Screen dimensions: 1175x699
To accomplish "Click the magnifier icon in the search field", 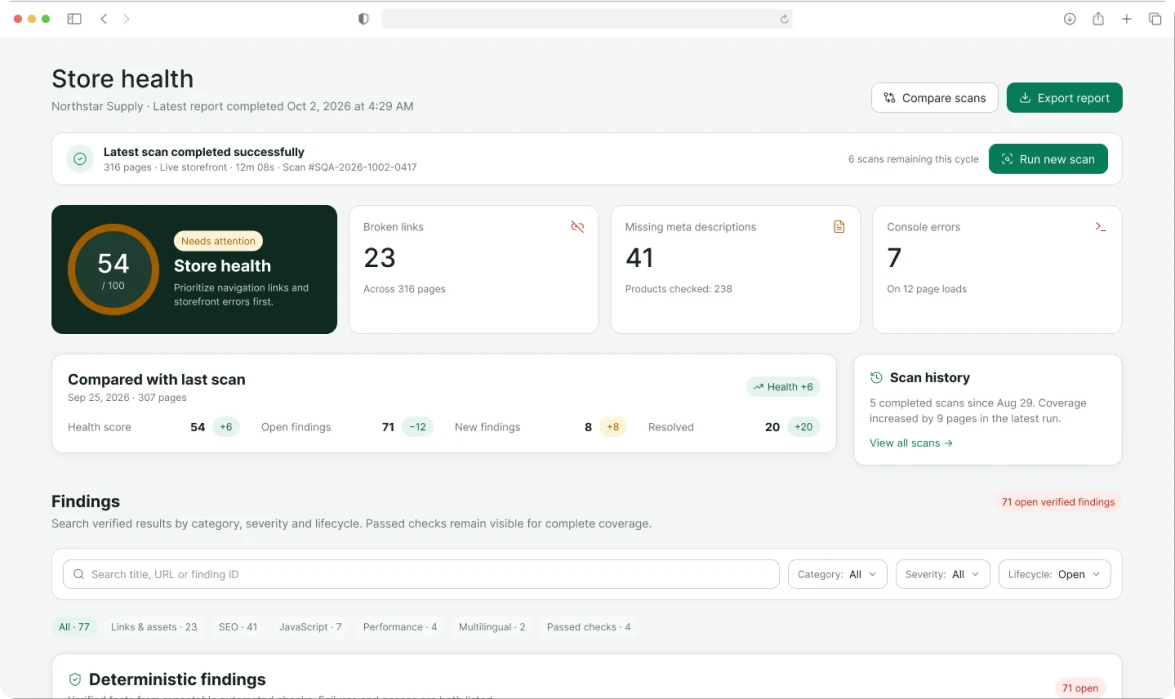I will click(79, 574).
